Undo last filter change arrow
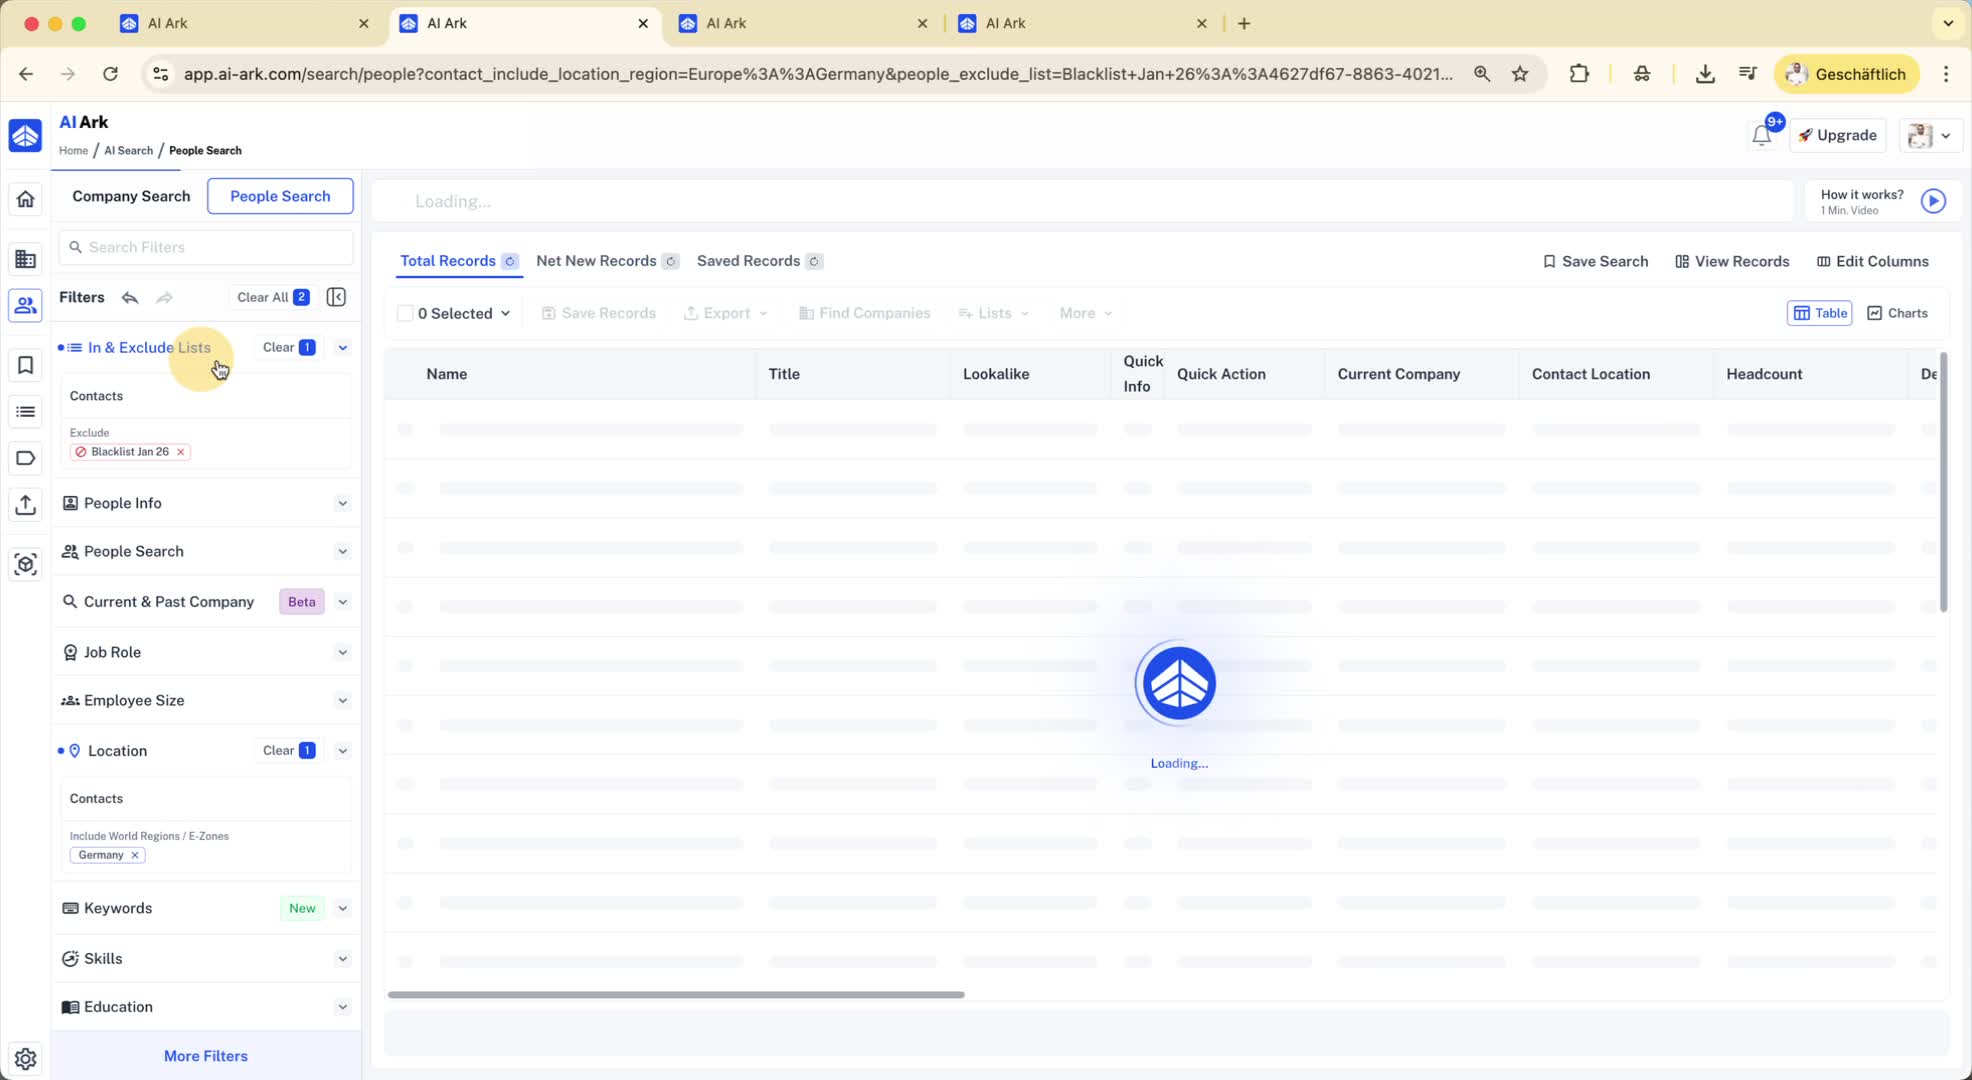 click(x=130, y=297)
